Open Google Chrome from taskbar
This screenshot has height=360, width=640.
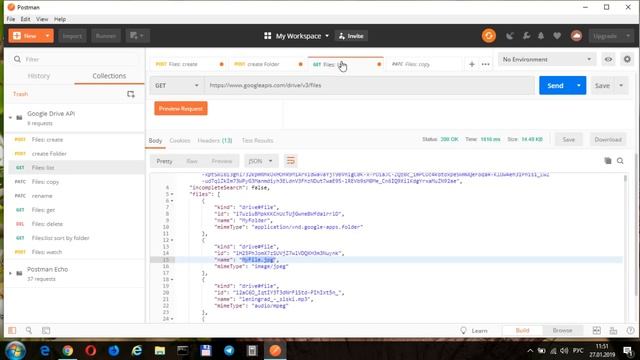click(x=68, y=350)
